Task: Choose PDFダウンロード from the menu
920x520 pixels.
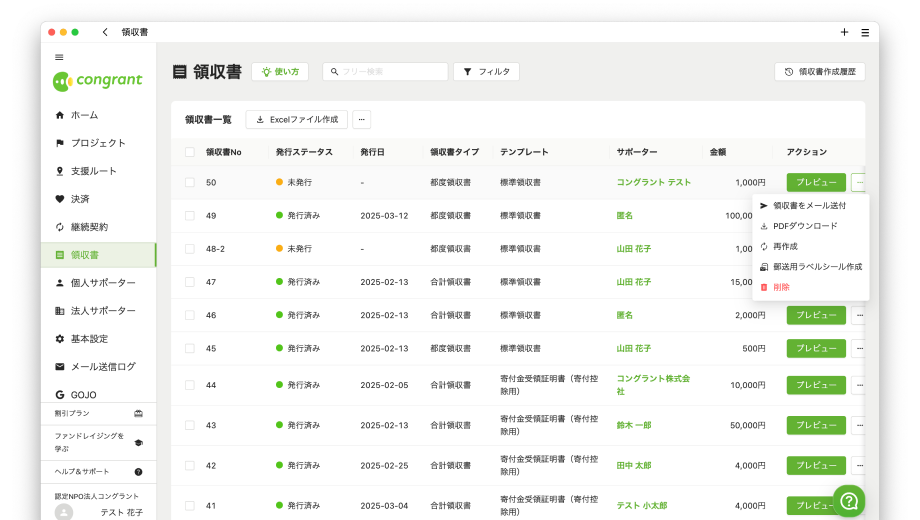Action: point(810,226)
